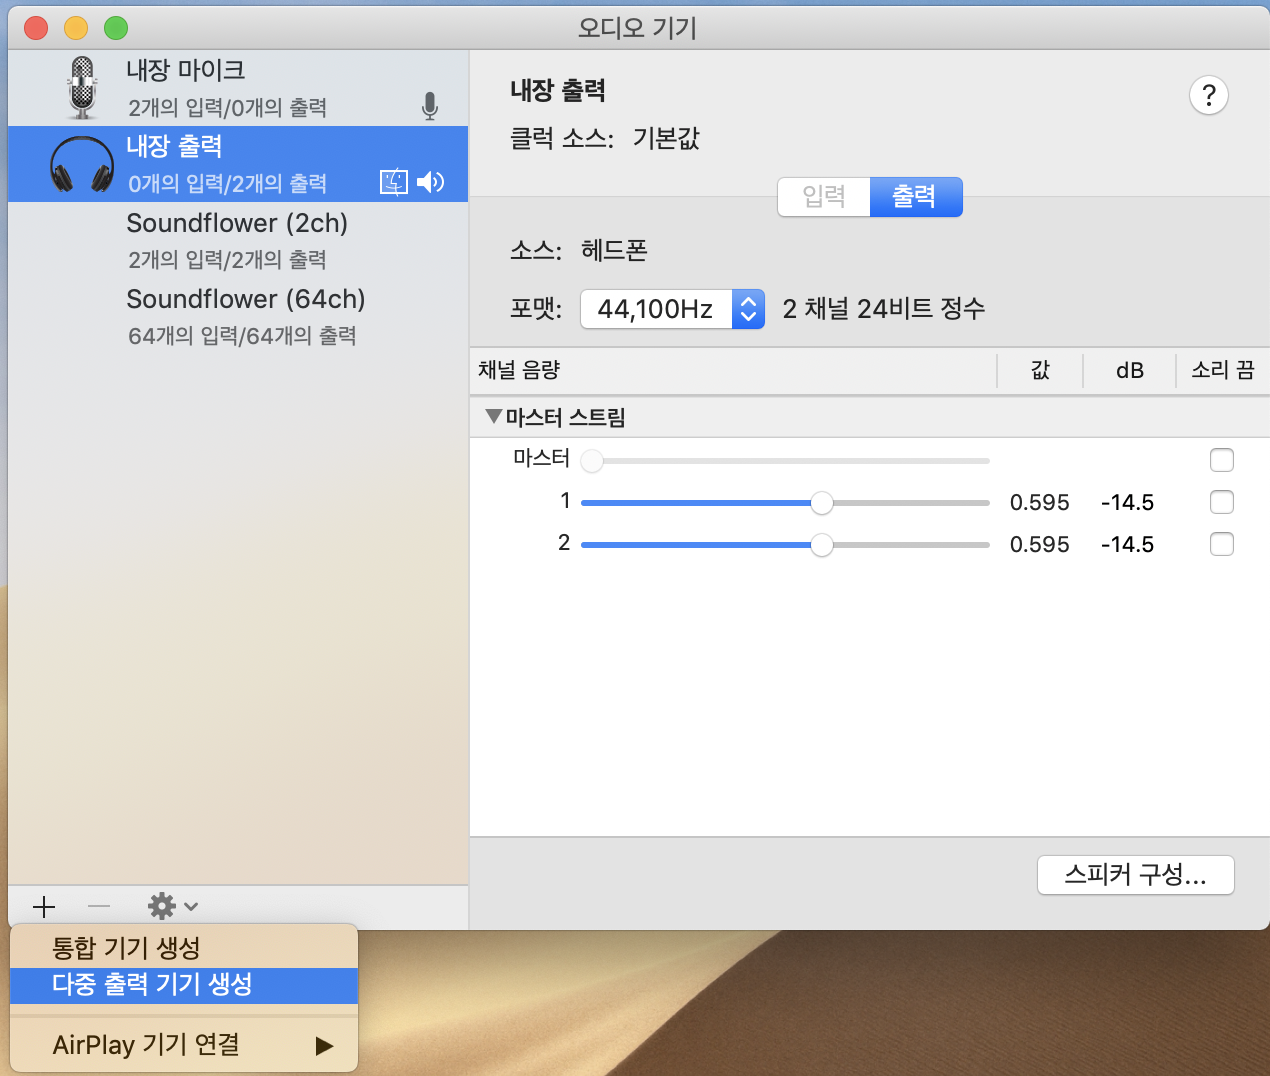Click the 내장 마이크 microphone device icon

(82, 88)
